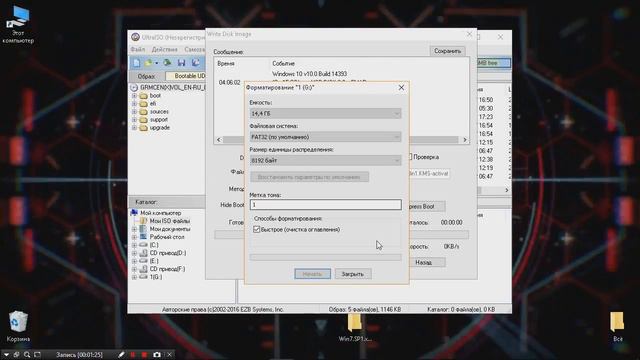640x360 pixels.
Task: Select Рабочий стол in catalog tree
Action: tap(167, 237)
